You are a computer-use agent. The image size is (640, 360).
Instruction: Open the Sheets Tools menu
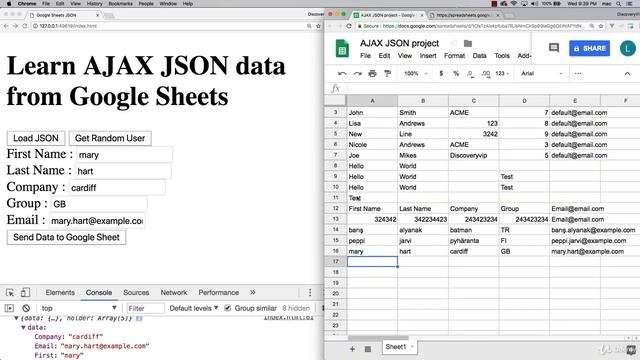coord(502,56)
